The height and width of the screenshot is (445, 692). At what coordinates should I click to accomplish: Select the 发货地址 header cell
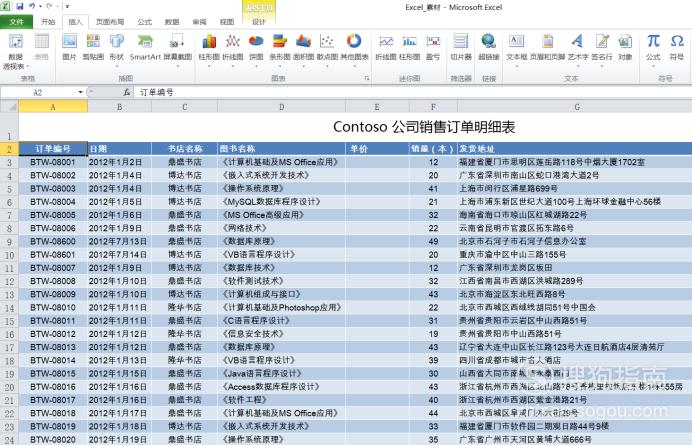(575, 149)
